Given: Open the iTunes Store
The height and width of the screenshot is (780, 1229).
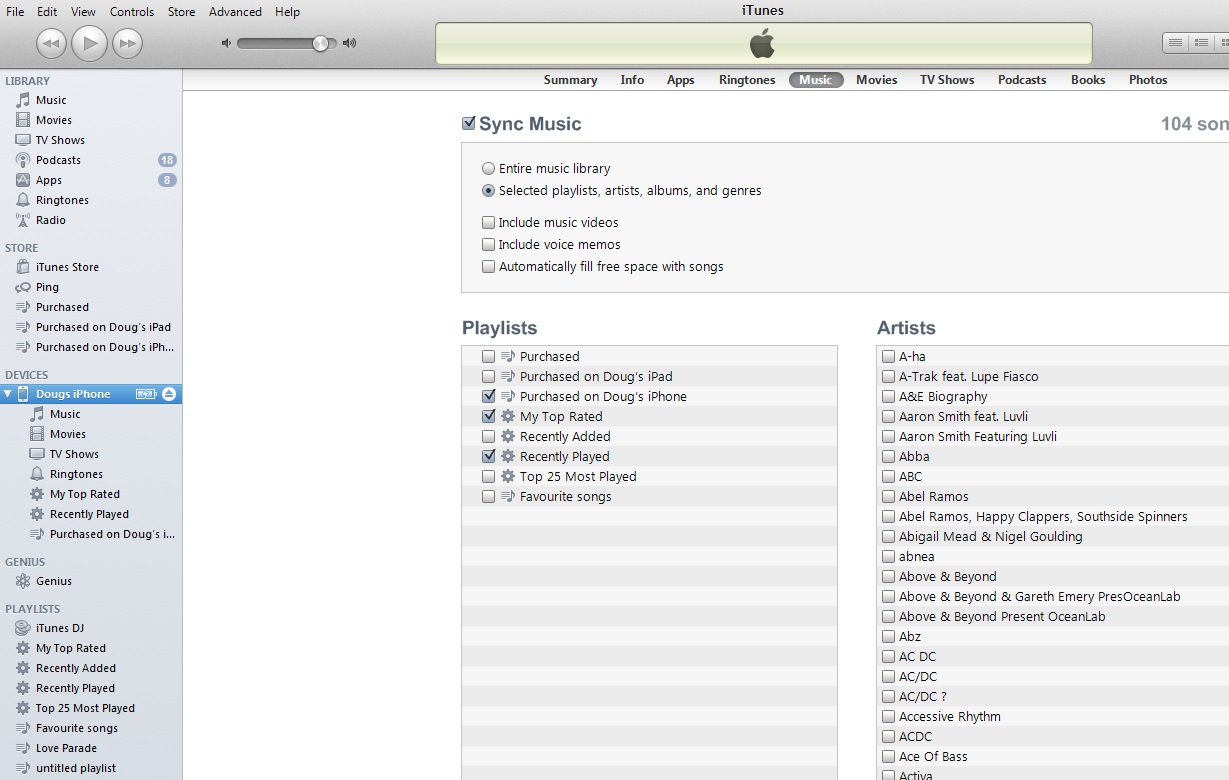Looking at the screenshot, I should (67, 267).
